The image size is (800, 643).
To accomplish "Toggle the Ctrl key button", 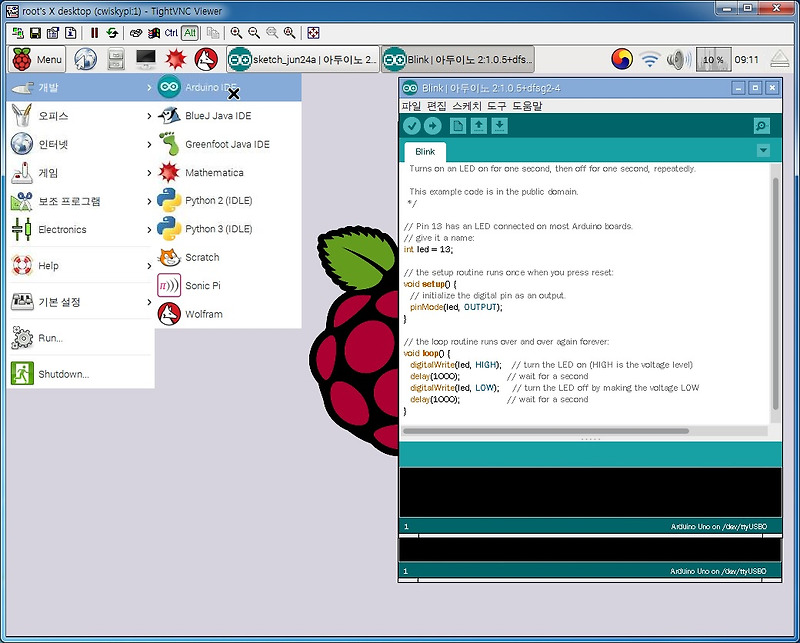I will 171,33.
